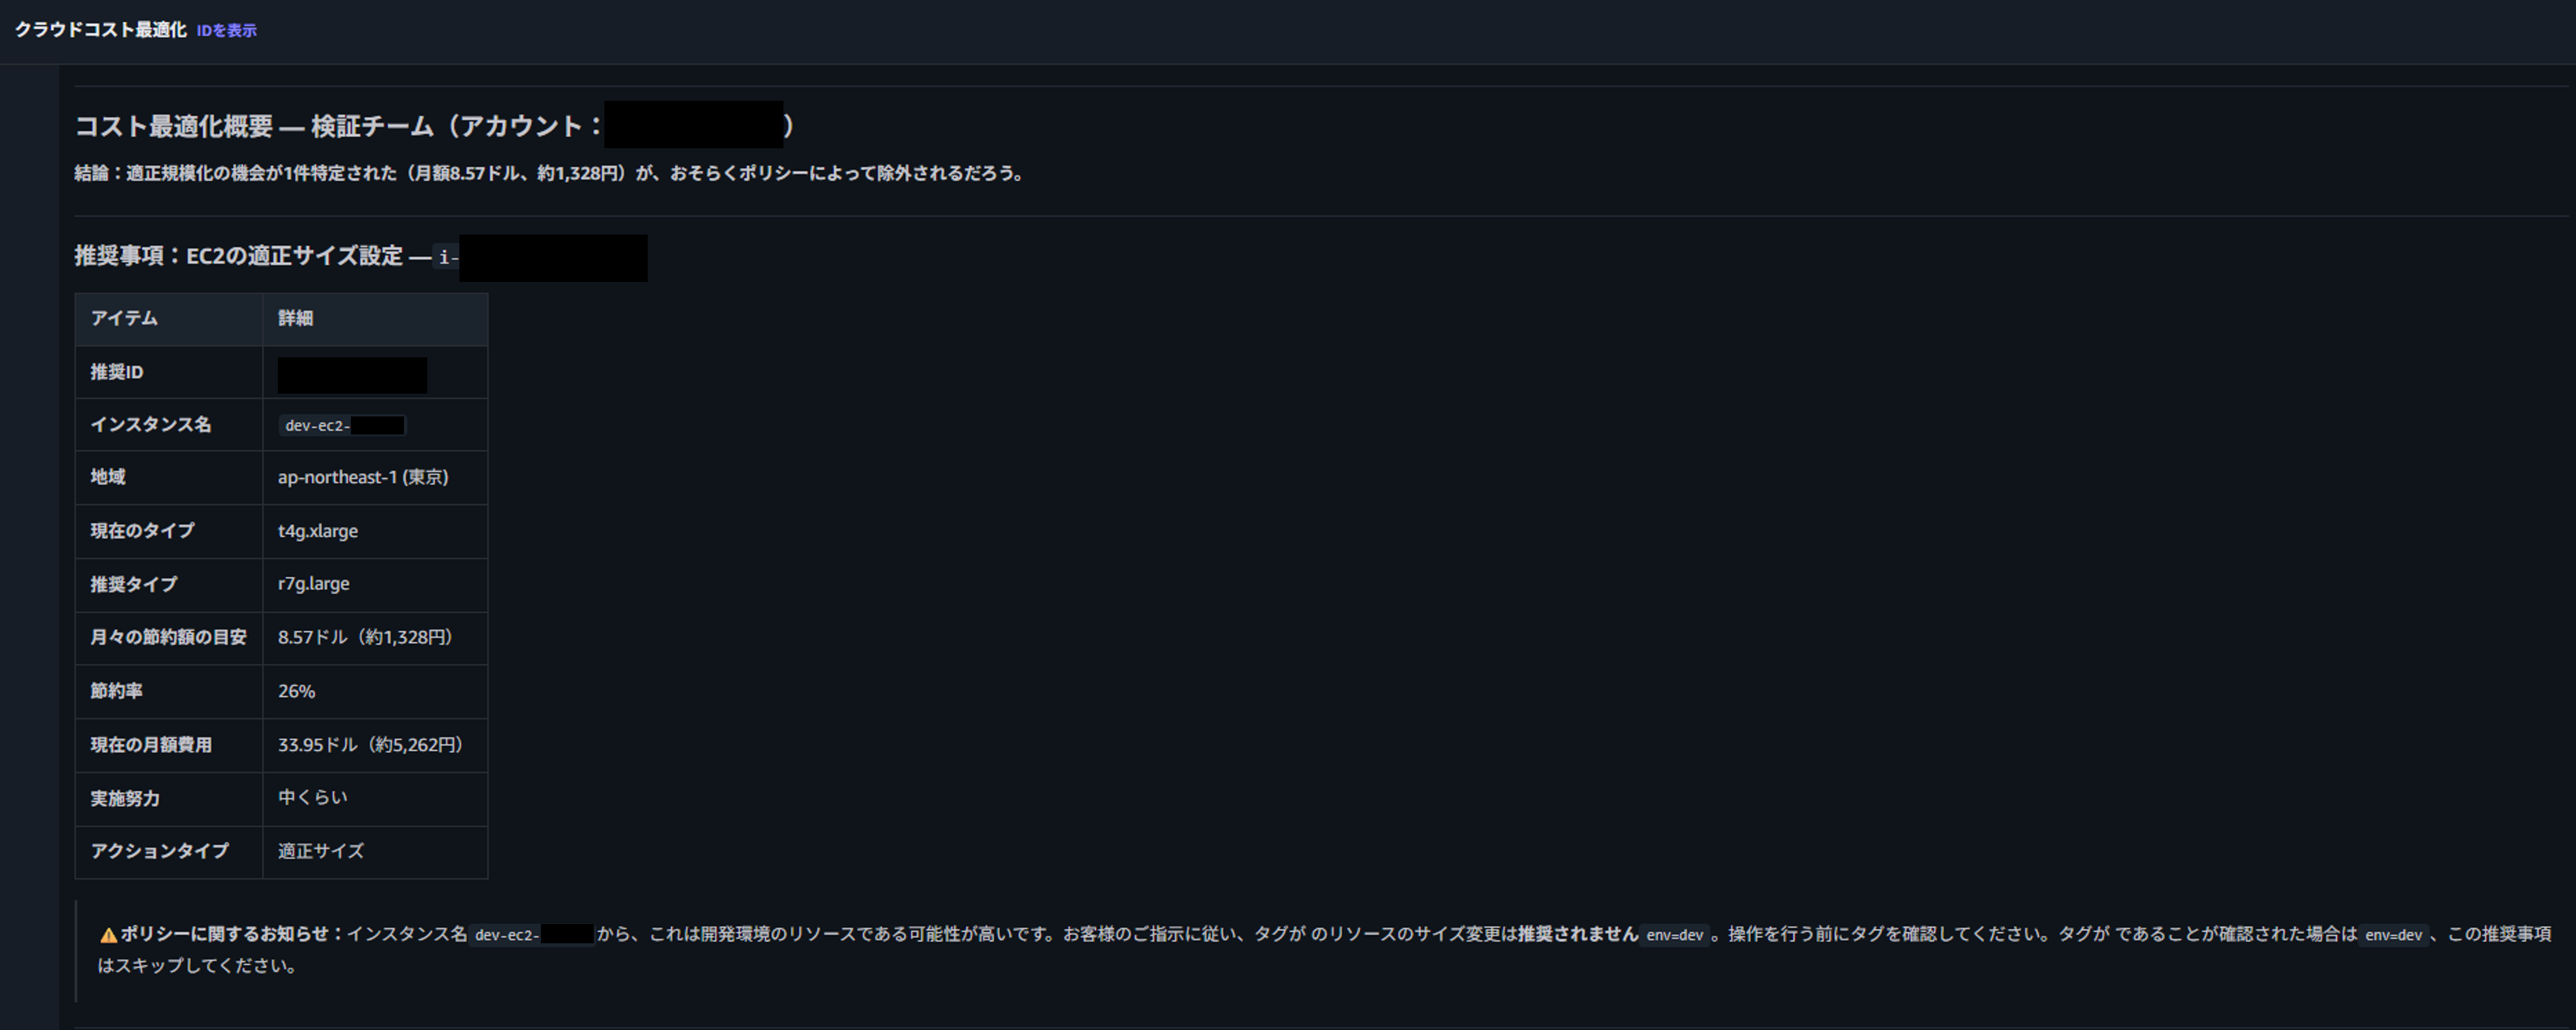Select the recommended type value 'r7g.large'
Image resolution: width=2576 pixels, height=1030 pixels.
(314, 584)
